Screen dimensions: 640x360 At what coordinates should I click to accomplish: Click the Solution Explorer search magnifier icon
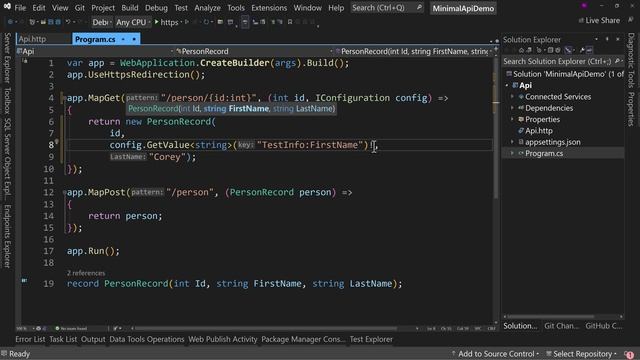[617, 61]
